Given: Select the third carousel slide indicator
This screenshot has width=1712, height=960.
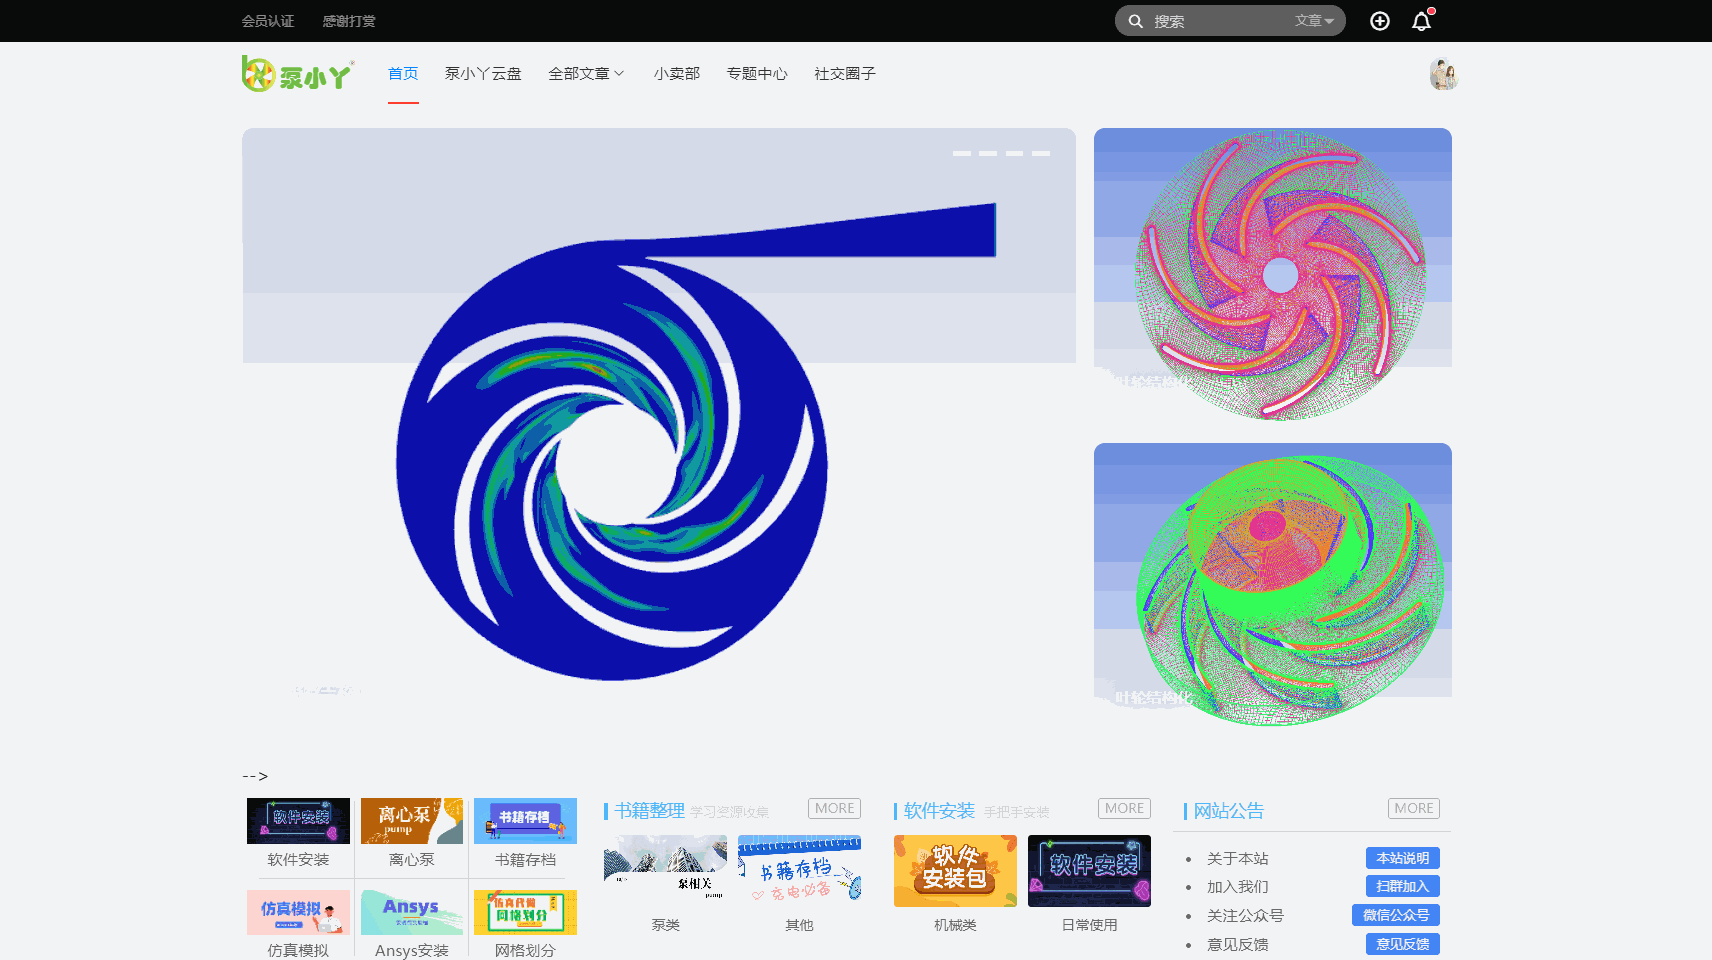Looking at the screenshot, I should (x=1014, y=153).
